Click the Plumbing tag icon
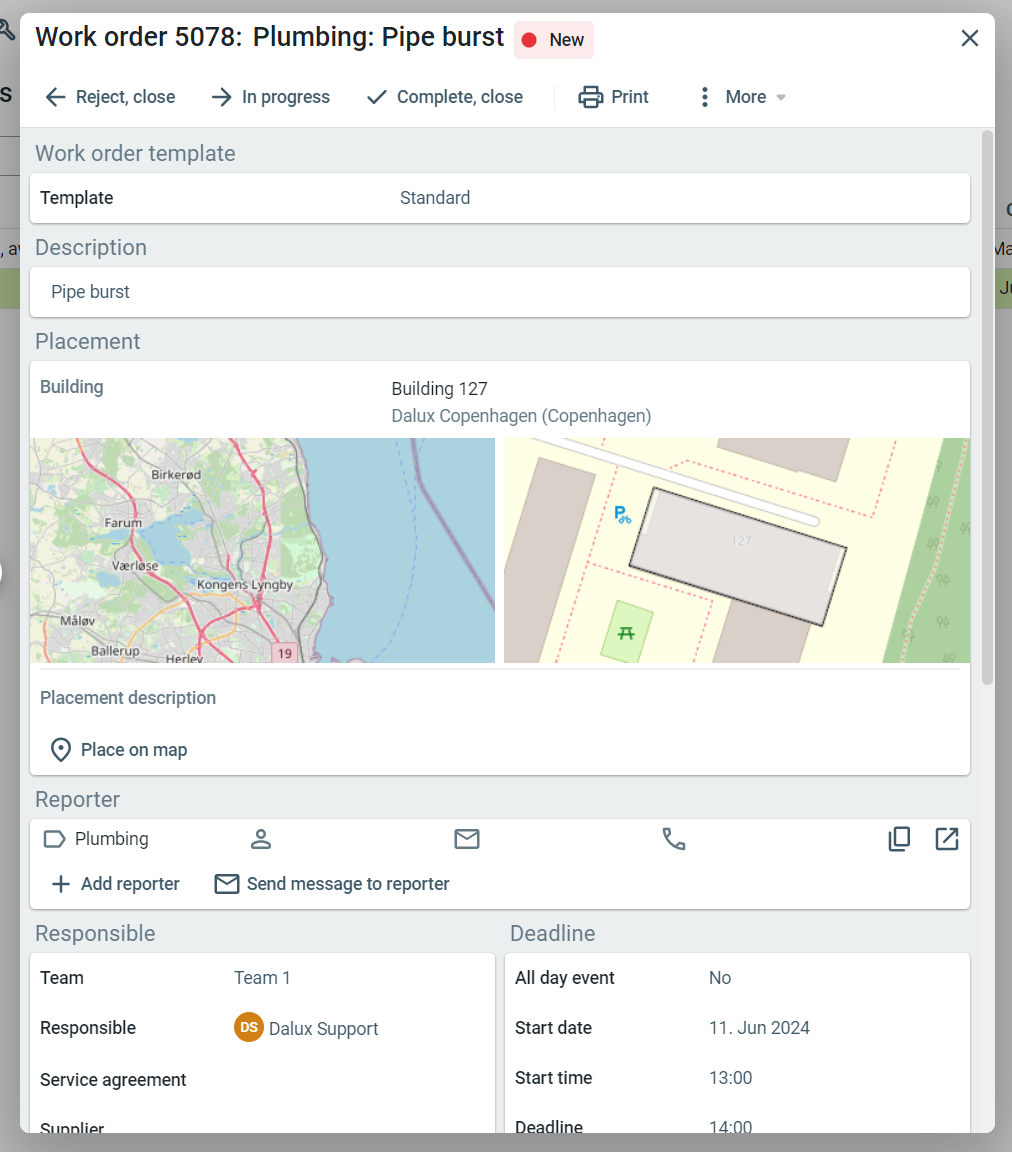 click(54, 839)
